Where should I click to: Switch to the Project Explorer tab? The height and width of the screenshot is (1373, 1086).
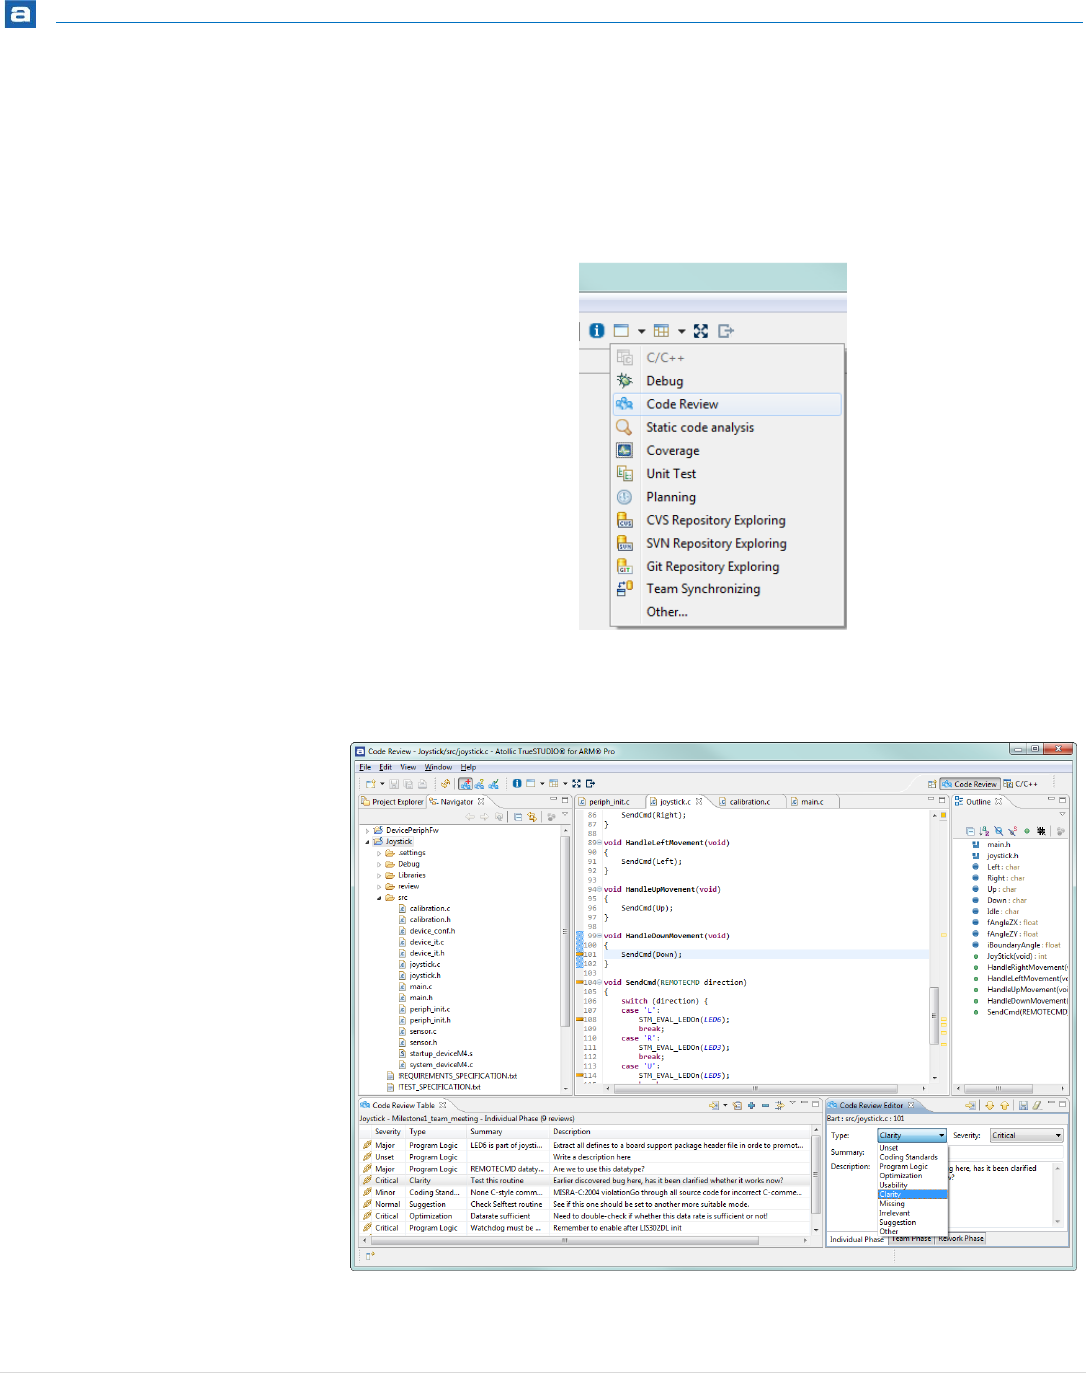tap(393, 801)
